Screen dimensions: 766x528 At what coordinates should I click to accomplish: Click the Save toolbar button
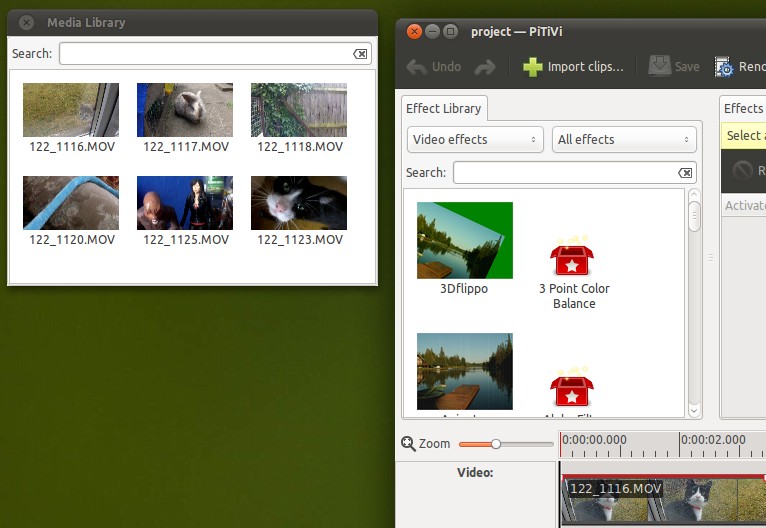click(x=674, y=66)
